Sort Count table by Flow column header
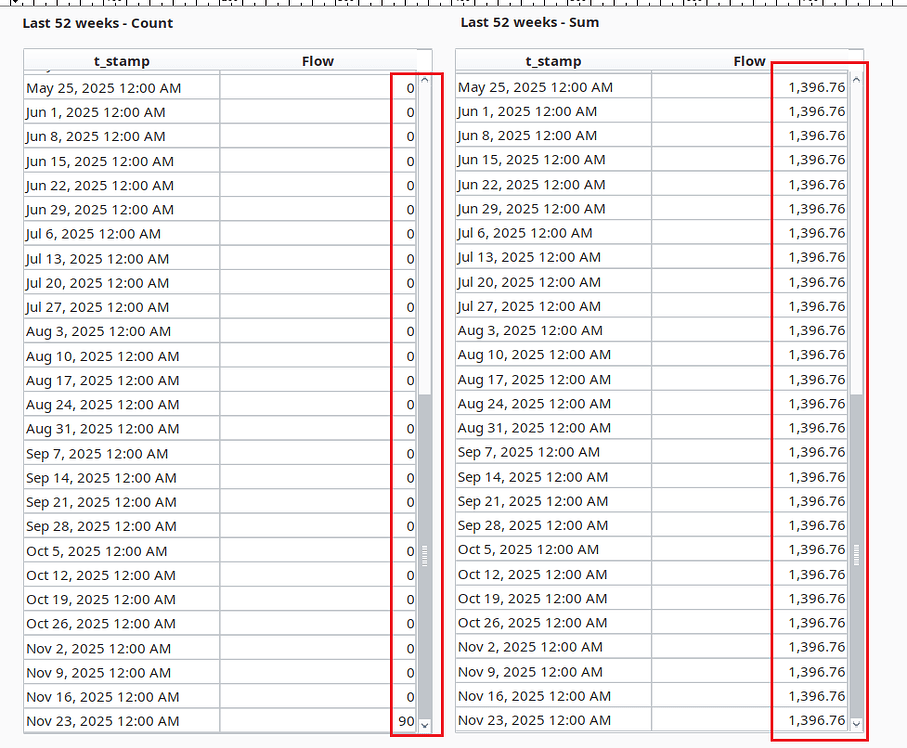This screenshot has width=907, height=748. pyautogui.click(x=317, y=61)
